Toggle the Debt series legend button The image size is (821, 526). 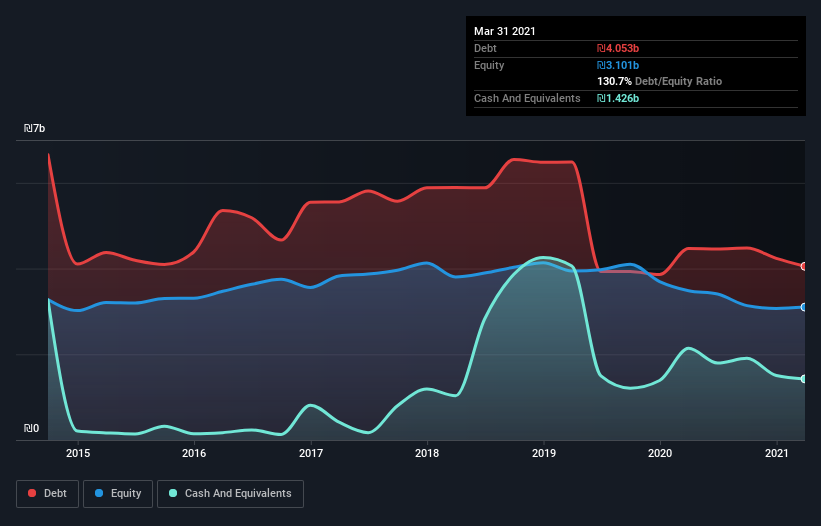tap(48, 494)
